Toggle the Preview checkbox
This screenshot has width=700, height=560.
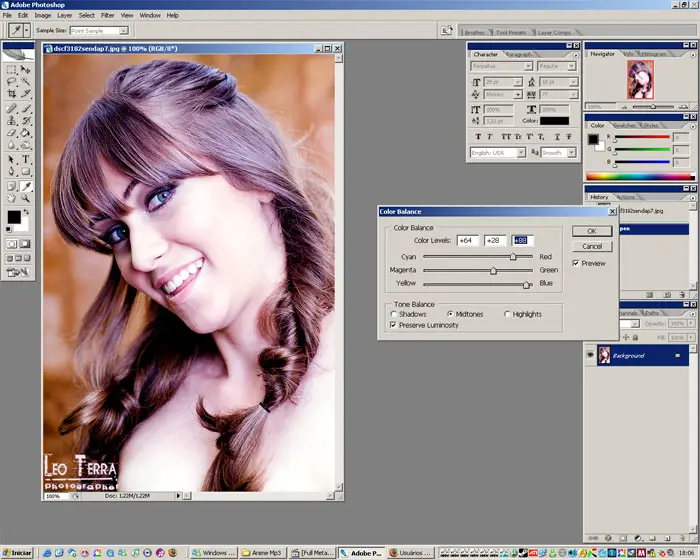click(x=576, y=263)
